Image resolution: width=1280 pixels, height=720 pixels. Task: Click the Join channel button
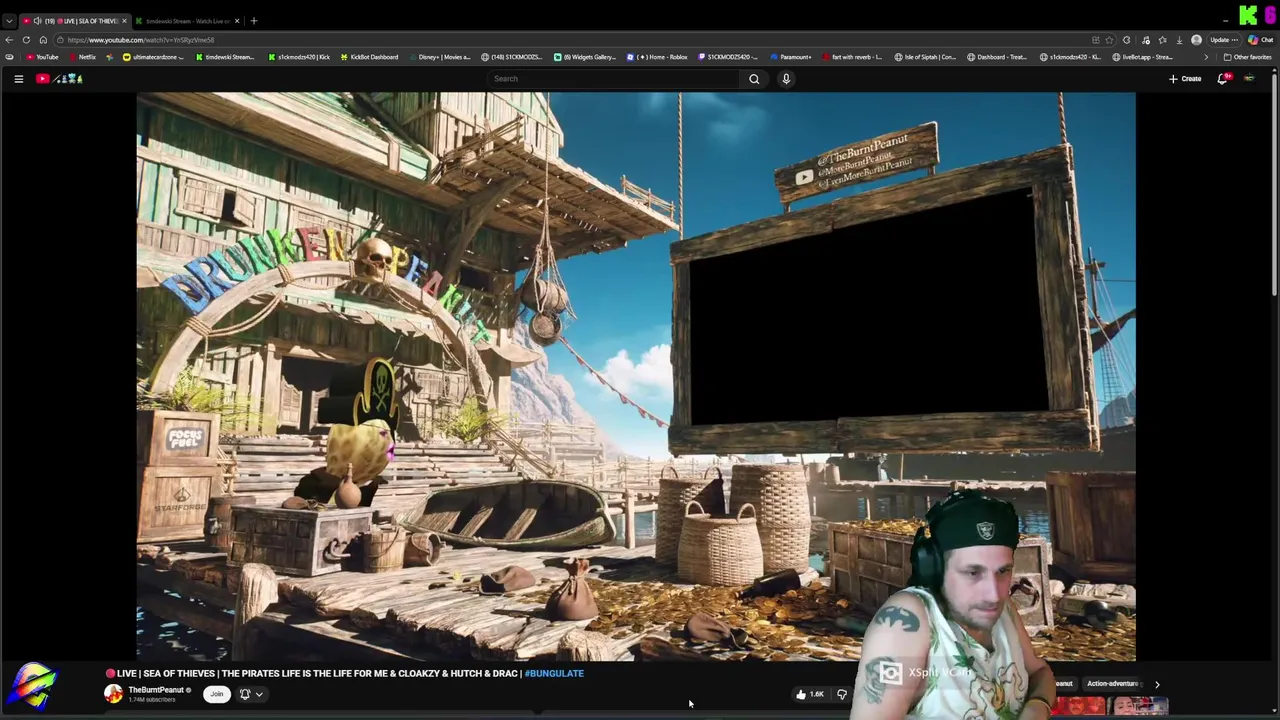coord(217,694)
